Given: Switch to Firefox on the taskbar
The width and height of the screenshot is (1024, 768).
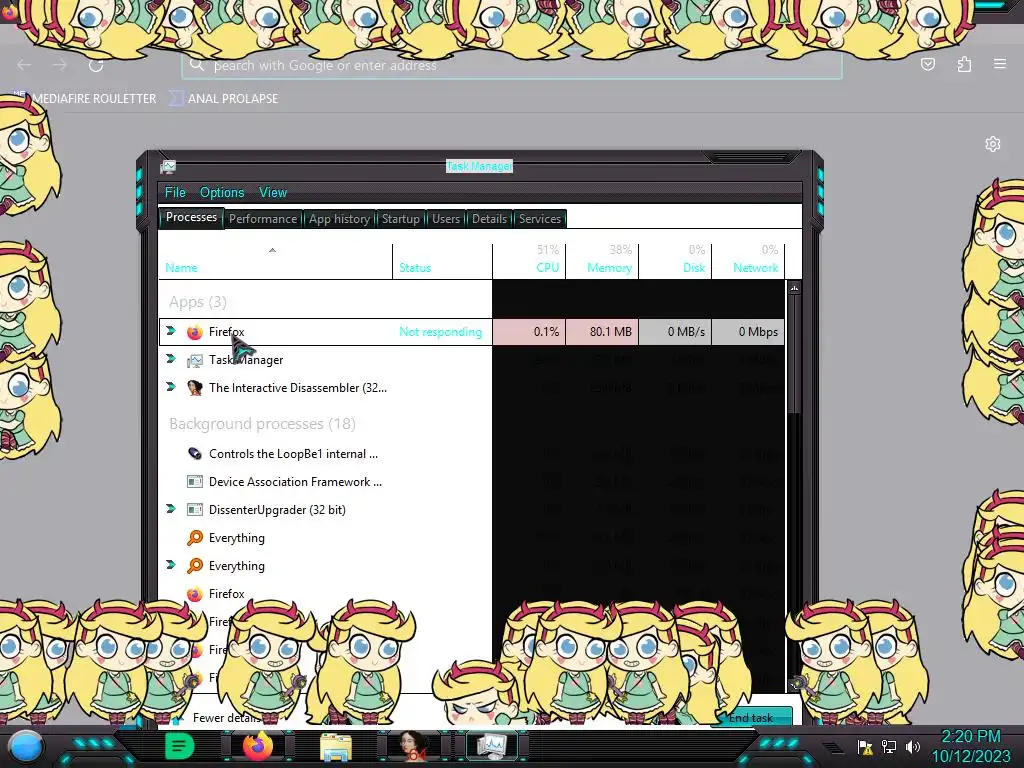Looking at the screenshot, I should [x=257, y=746].
